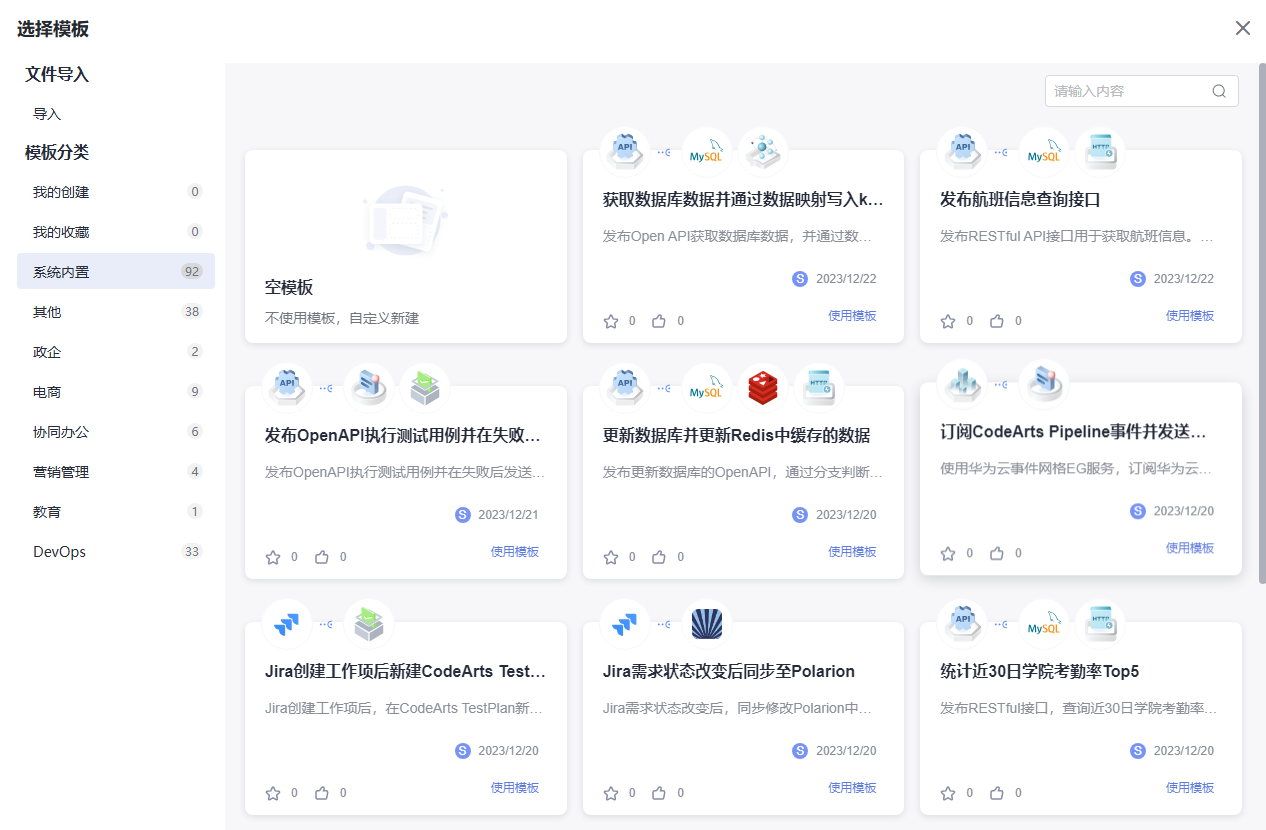Like the 更新数据库并更新Redis template
1266x830 pixels.
(x=659, y=557)
